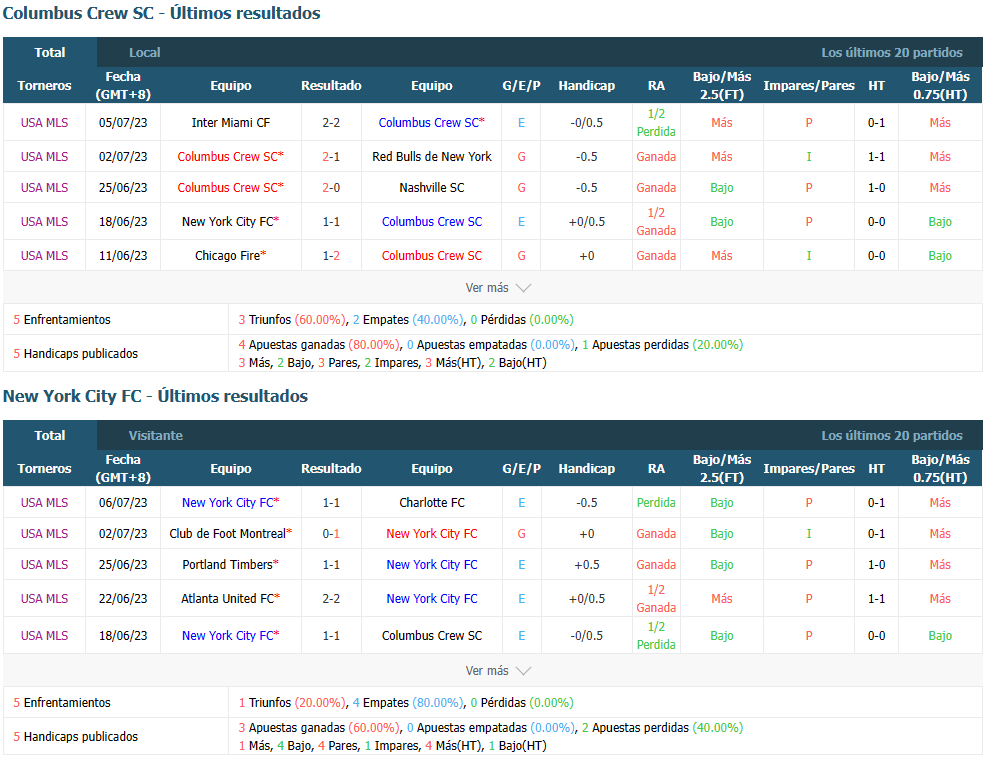Select the Total tab in Columbus Crew section

50,52
